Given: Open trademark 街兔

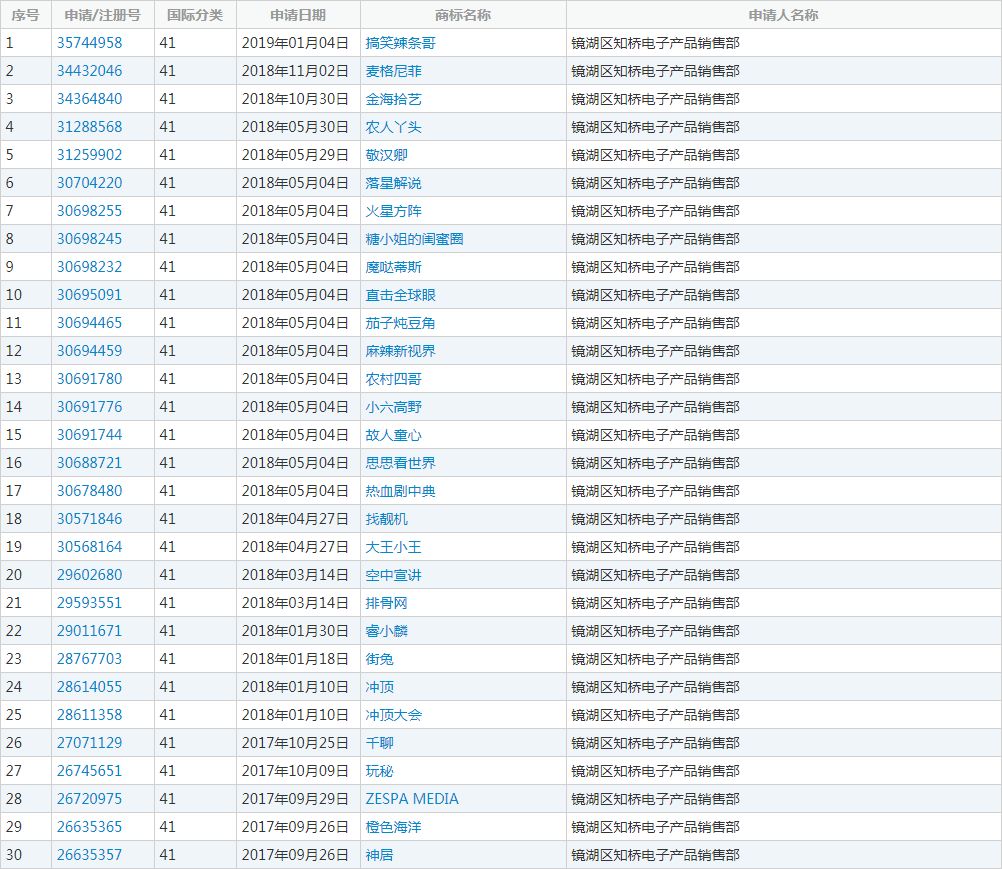Looking at the screenshot, I should point(380,659).
